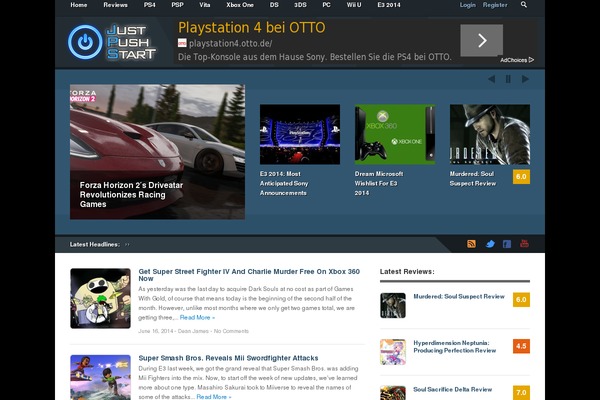Open the PC menu item
Viewport: 600px width, 400px height.
click(x=326, y=5)
